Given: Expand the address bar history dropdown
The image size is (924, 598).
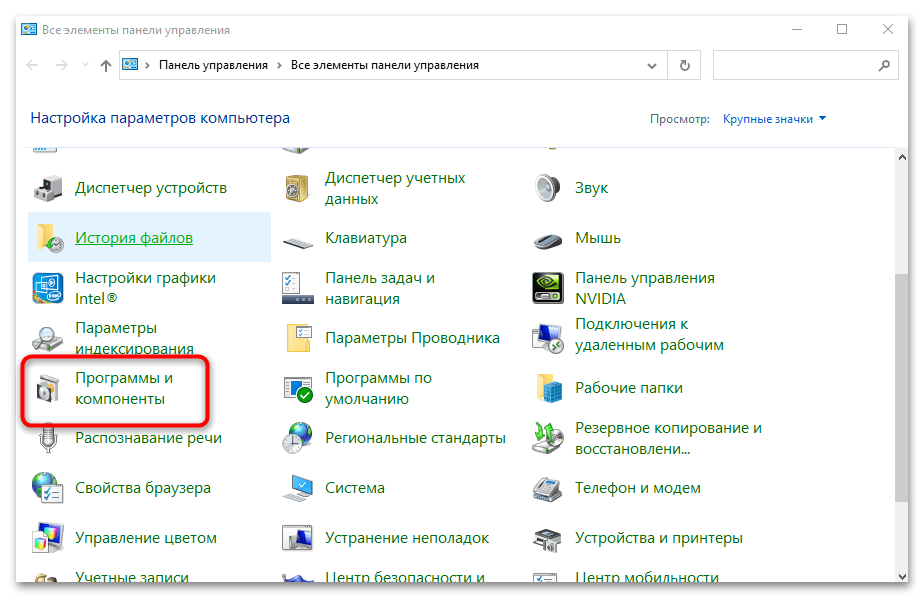Looking at the screenshot, I should [x=655, y=65].
